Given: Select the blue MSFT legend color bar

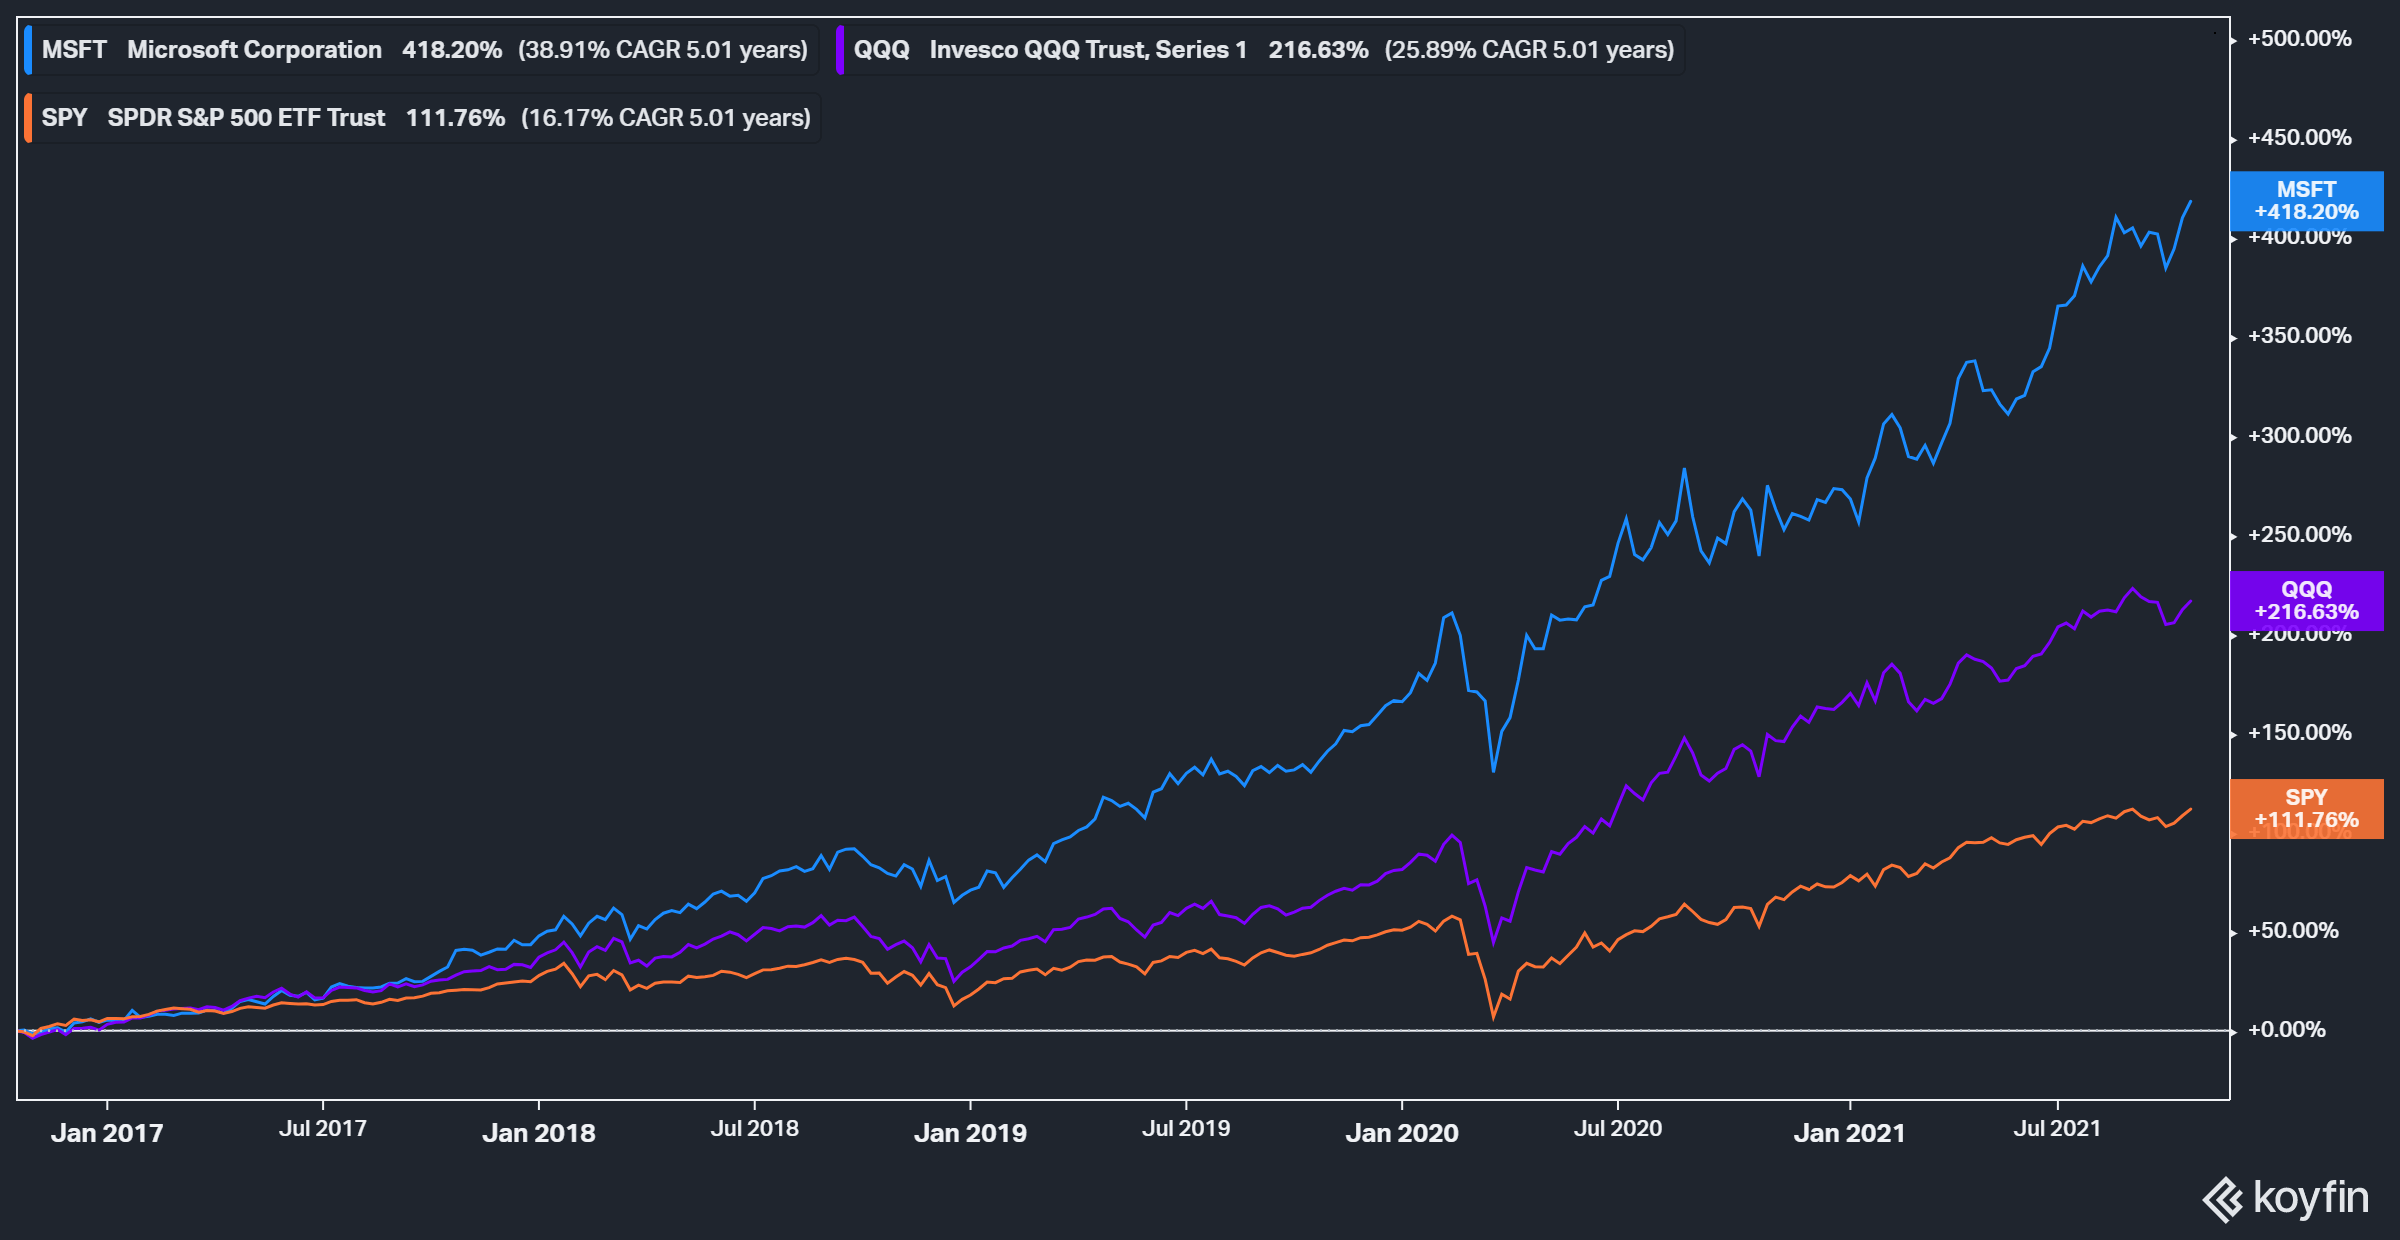Looking at the screenshot, I should coord(30,49).
